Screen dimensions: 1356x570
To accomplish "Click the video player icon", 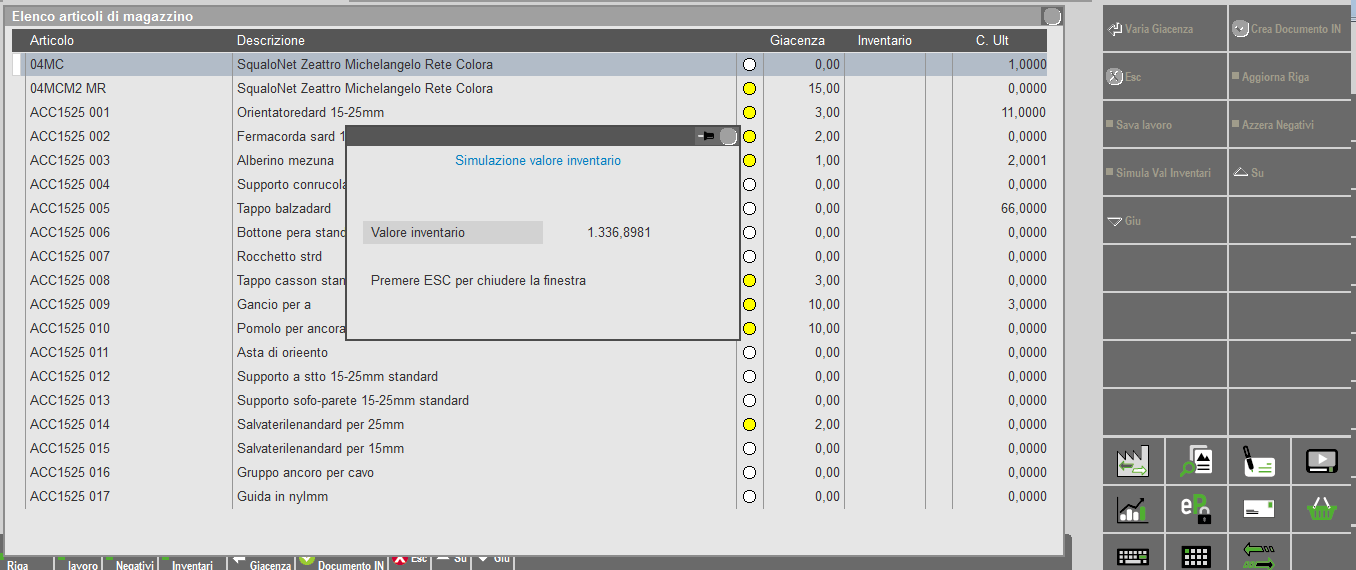I will point(1321,461).
